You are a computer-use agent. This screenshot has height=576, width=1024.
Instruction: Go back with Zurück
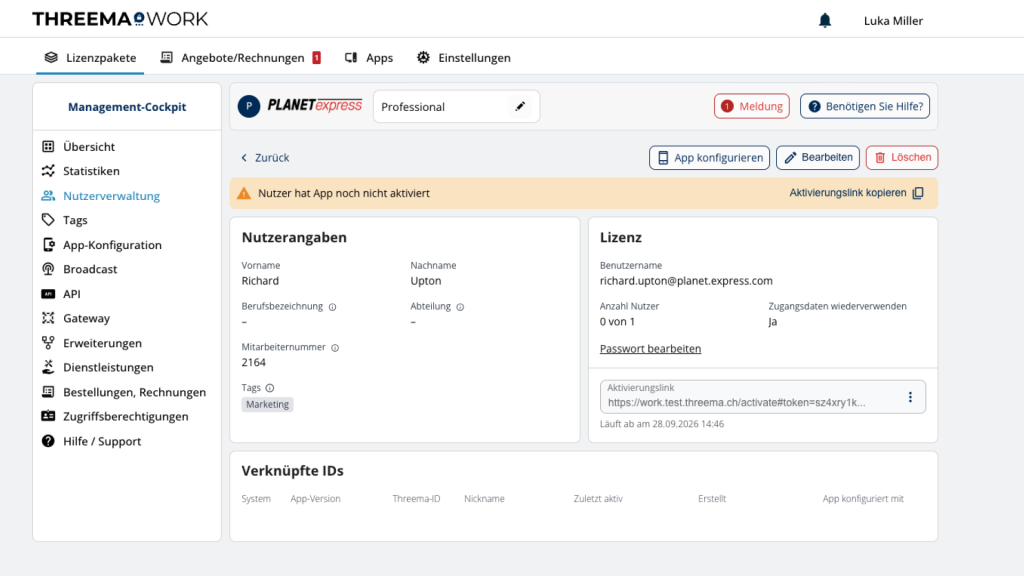[x=264, y=157]
